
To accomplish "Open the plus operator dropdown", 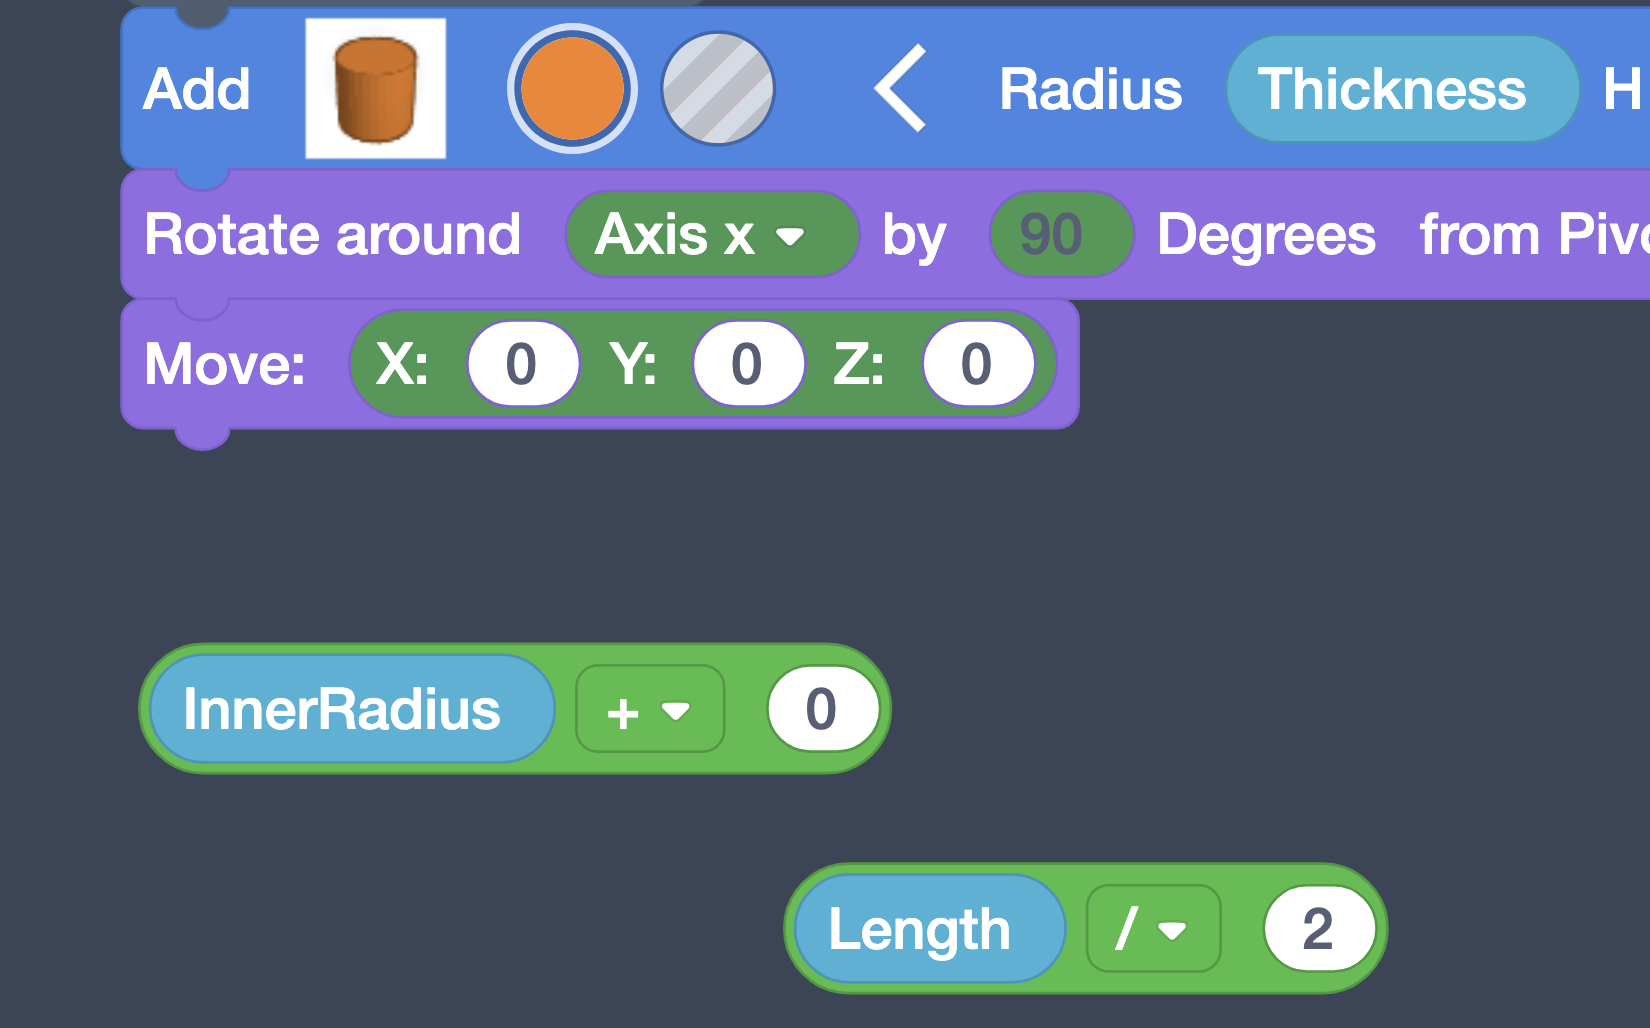I will coord(649,710).
